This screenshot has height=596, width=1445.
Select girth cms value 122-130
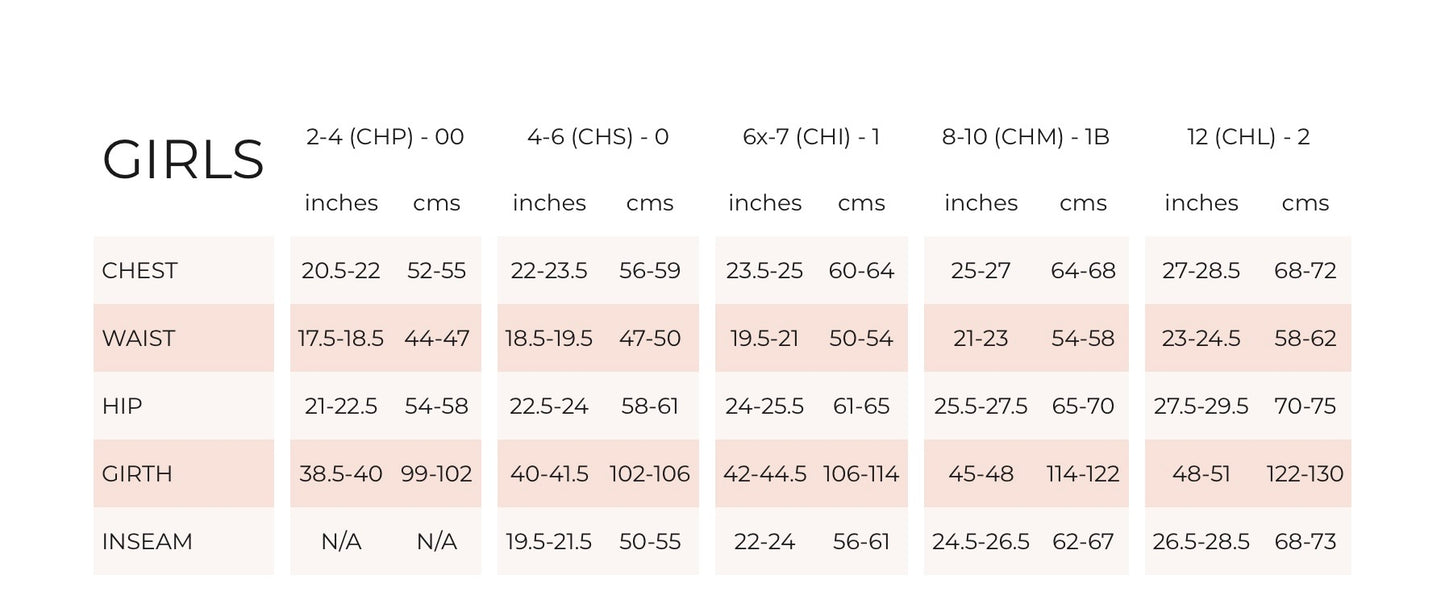pyautogui.click(x=1305, y=474)
